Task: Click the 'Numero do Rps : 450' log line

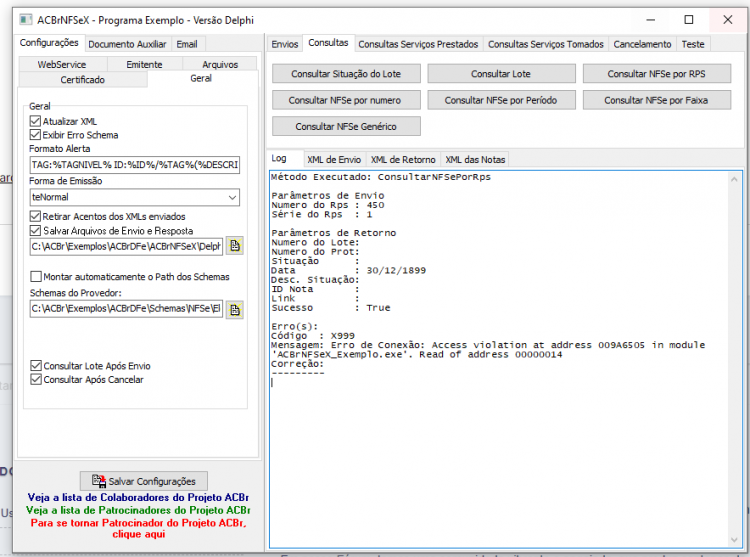Action: [328, 205]
